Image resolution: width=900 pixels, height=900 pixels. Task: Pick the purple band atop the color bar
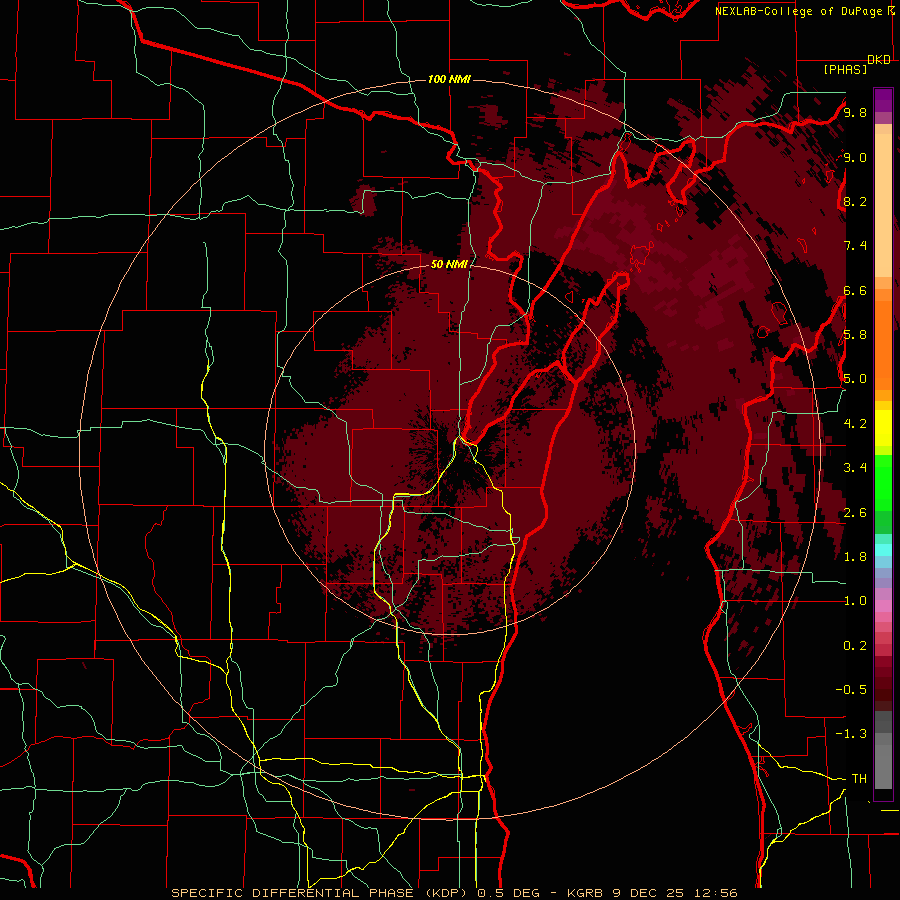click(883, 100)
